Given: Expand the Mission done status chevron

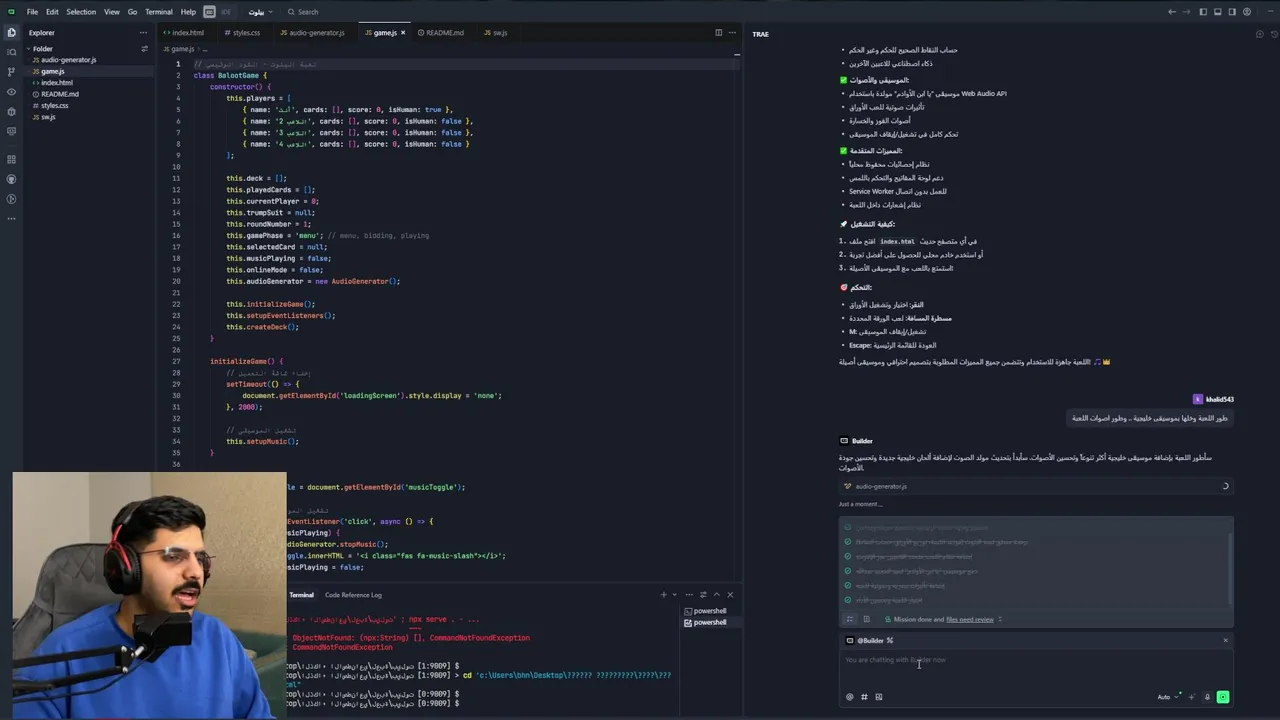Looking at the screenshot, I should tap(1000, 619).
